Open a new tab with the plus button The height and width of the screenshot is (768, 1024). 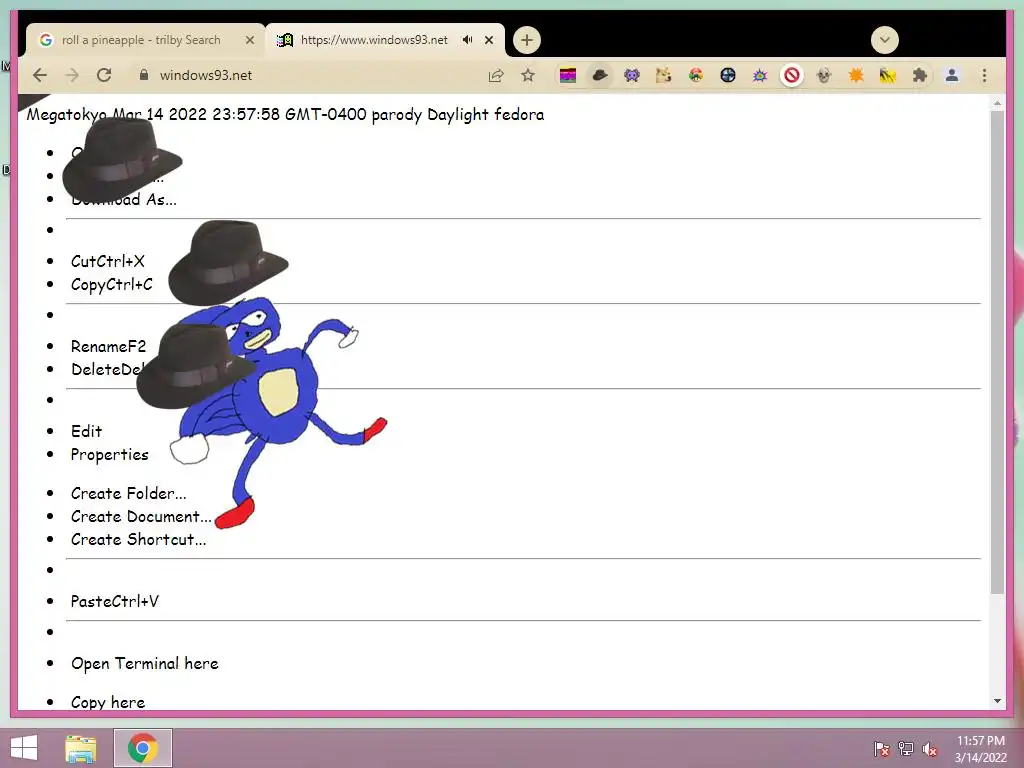[526, 40]
